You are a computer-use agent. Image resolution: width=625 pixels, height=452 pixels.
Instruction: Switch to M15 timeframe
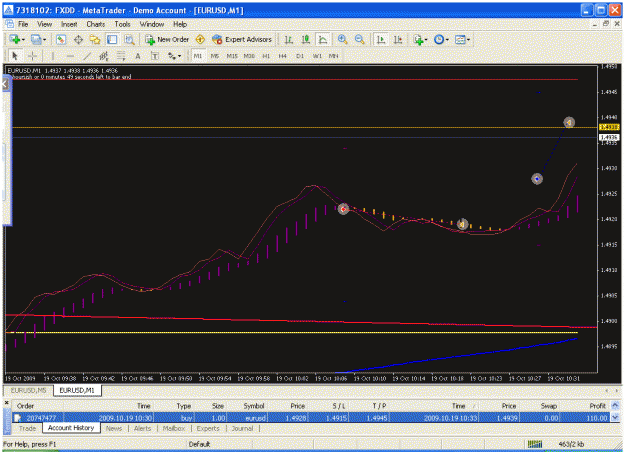pos(232,56)
